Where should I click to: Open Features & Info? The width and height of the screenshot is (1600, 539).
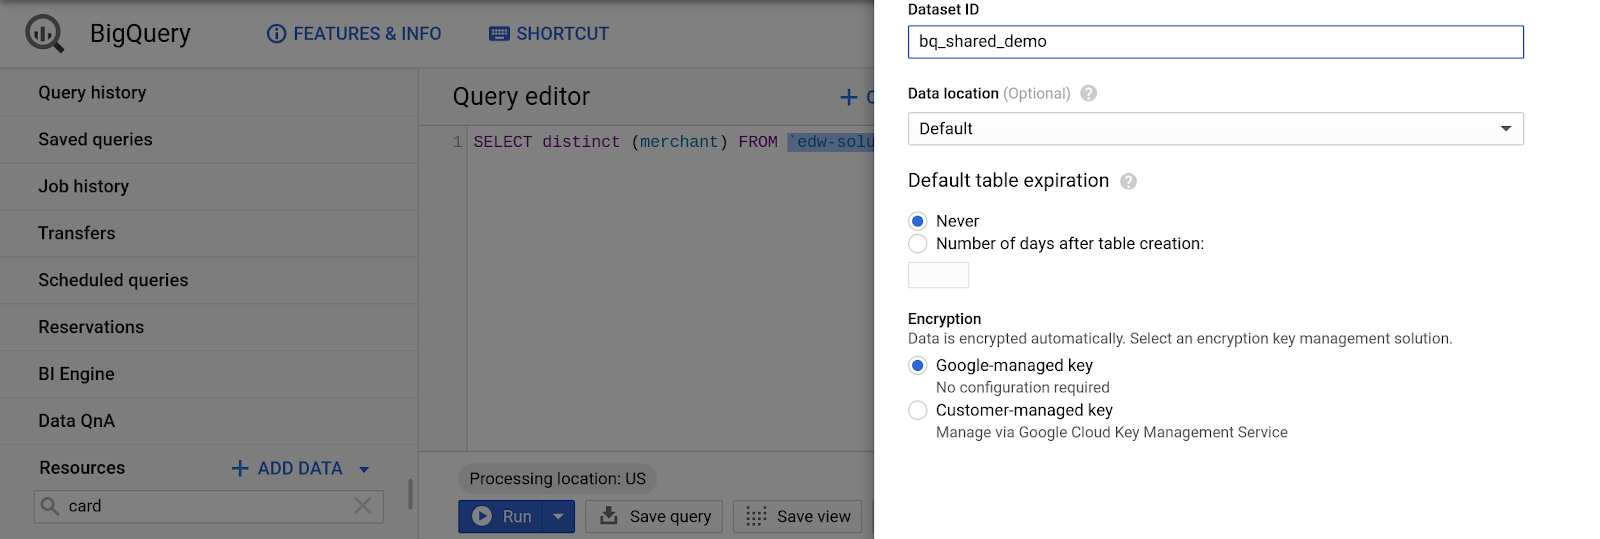tap(354, 34)
